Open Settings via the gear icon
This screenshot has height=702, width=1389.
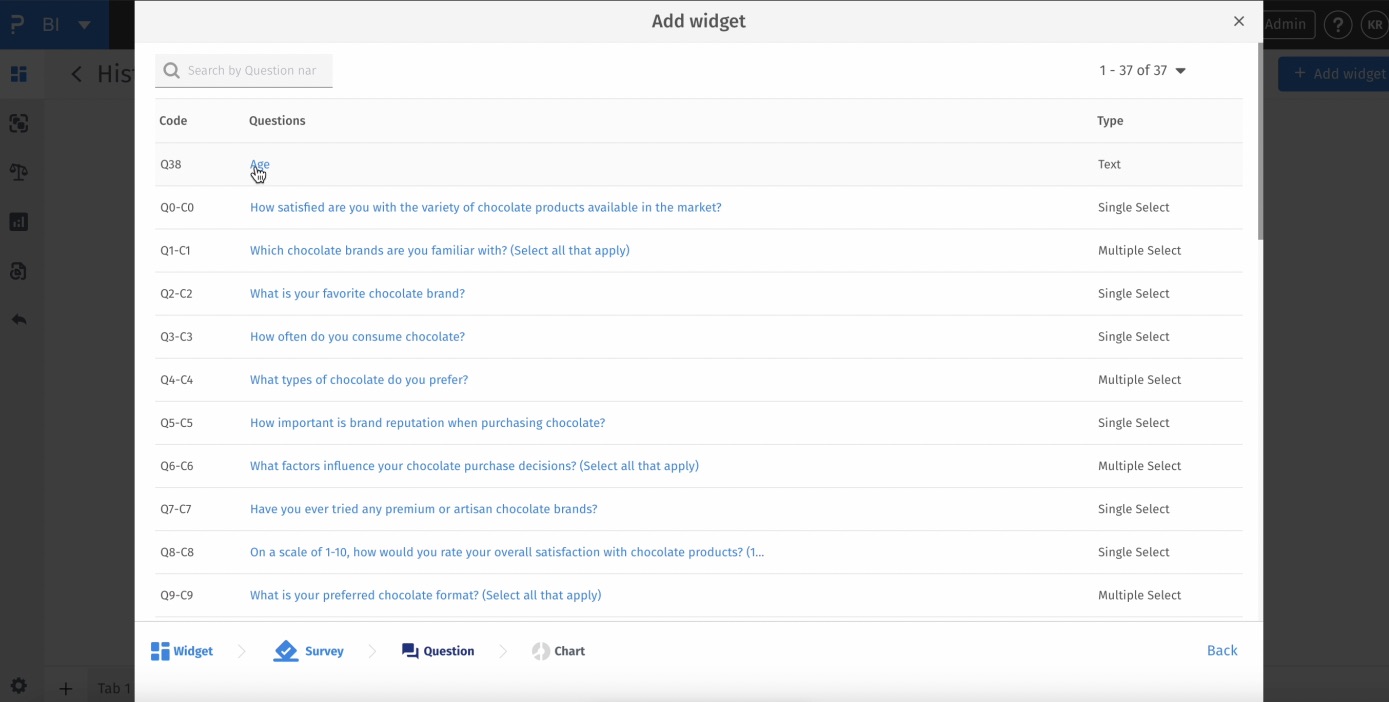18,686
